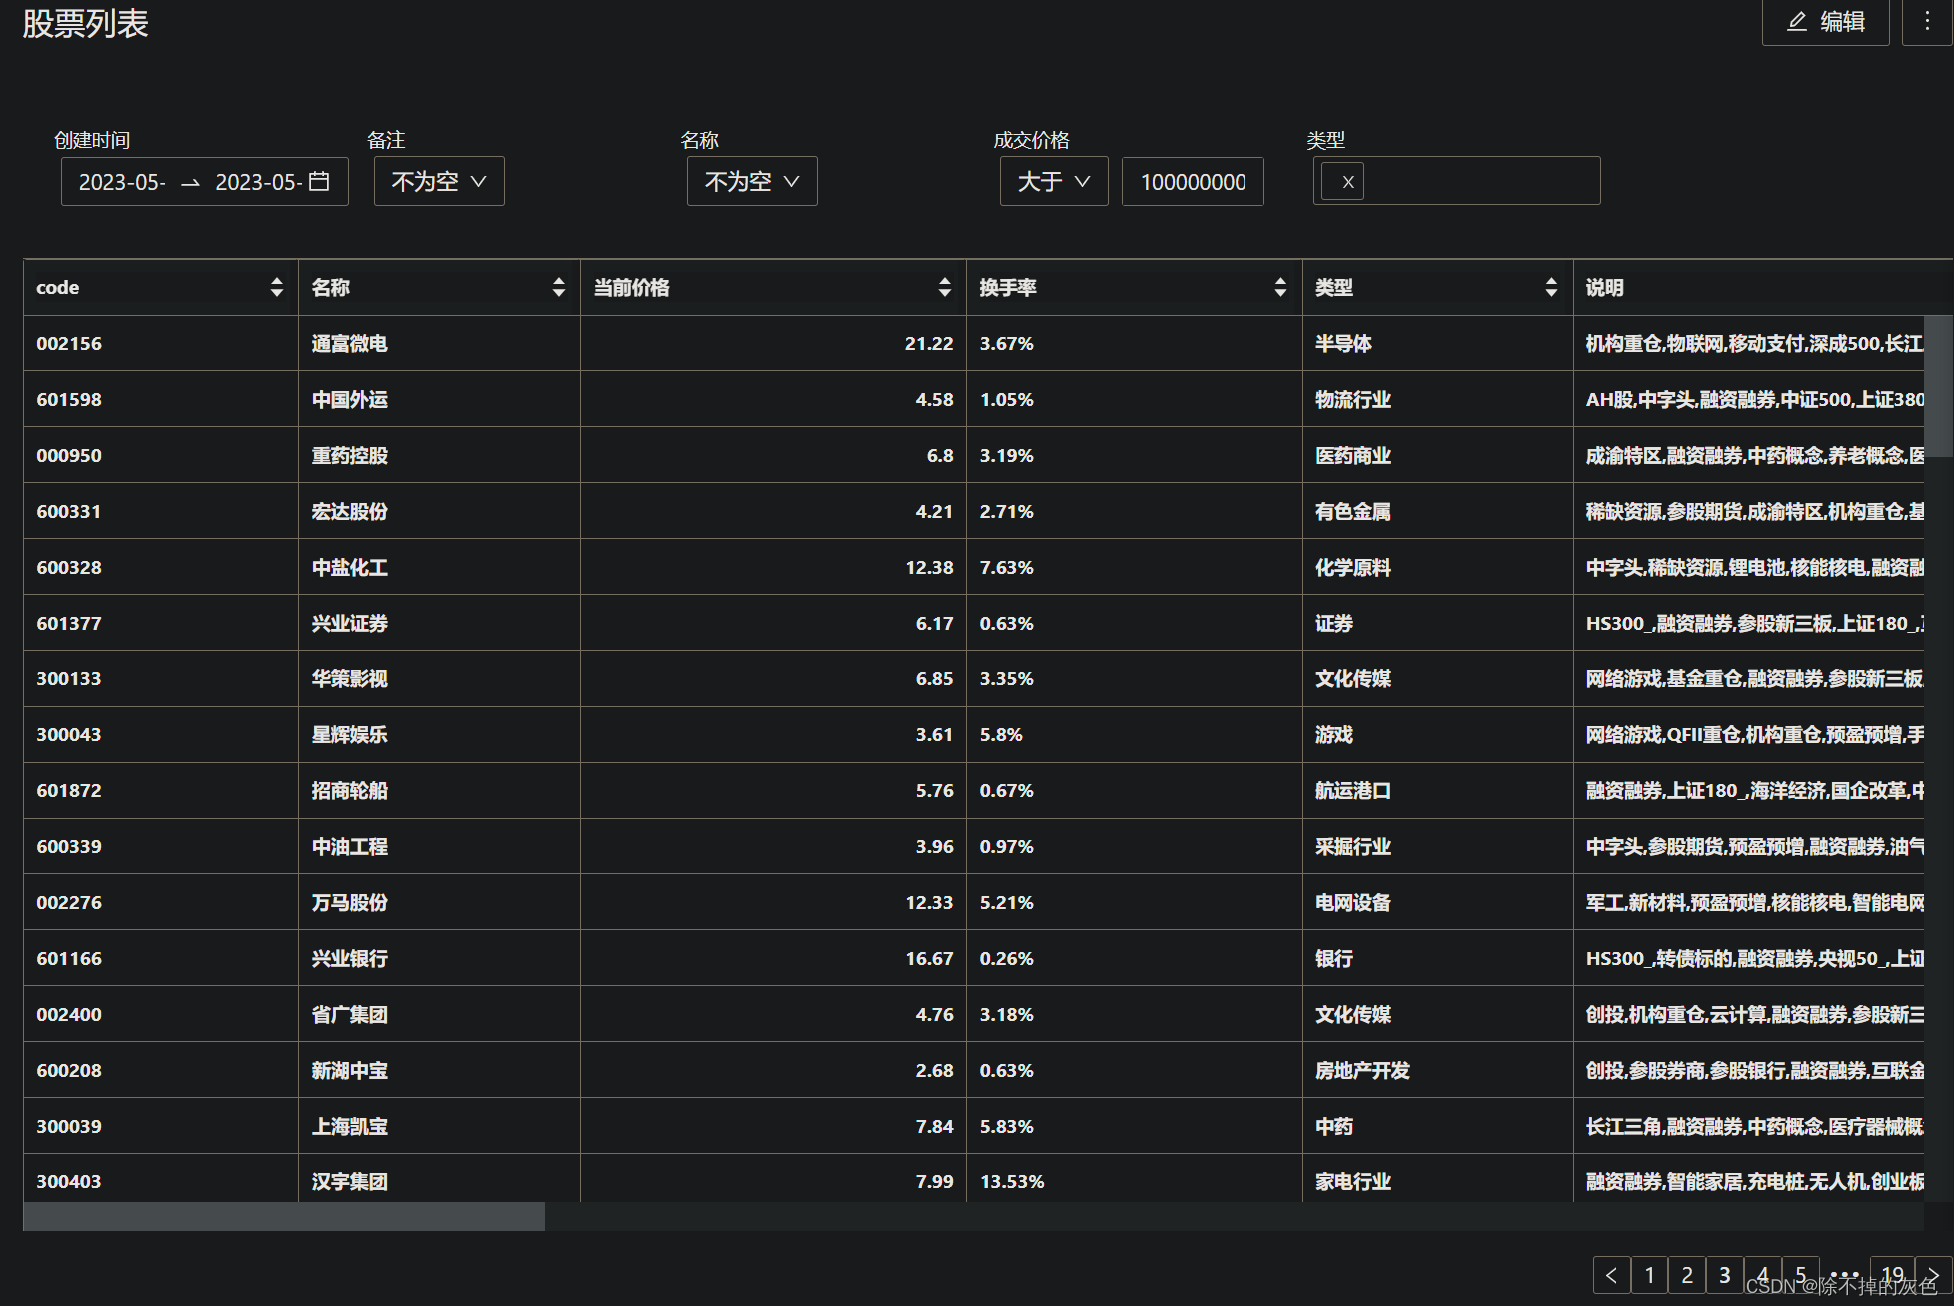Go to page 3
This screenshot has width=1954, height=1306.
point(1724,1275)
